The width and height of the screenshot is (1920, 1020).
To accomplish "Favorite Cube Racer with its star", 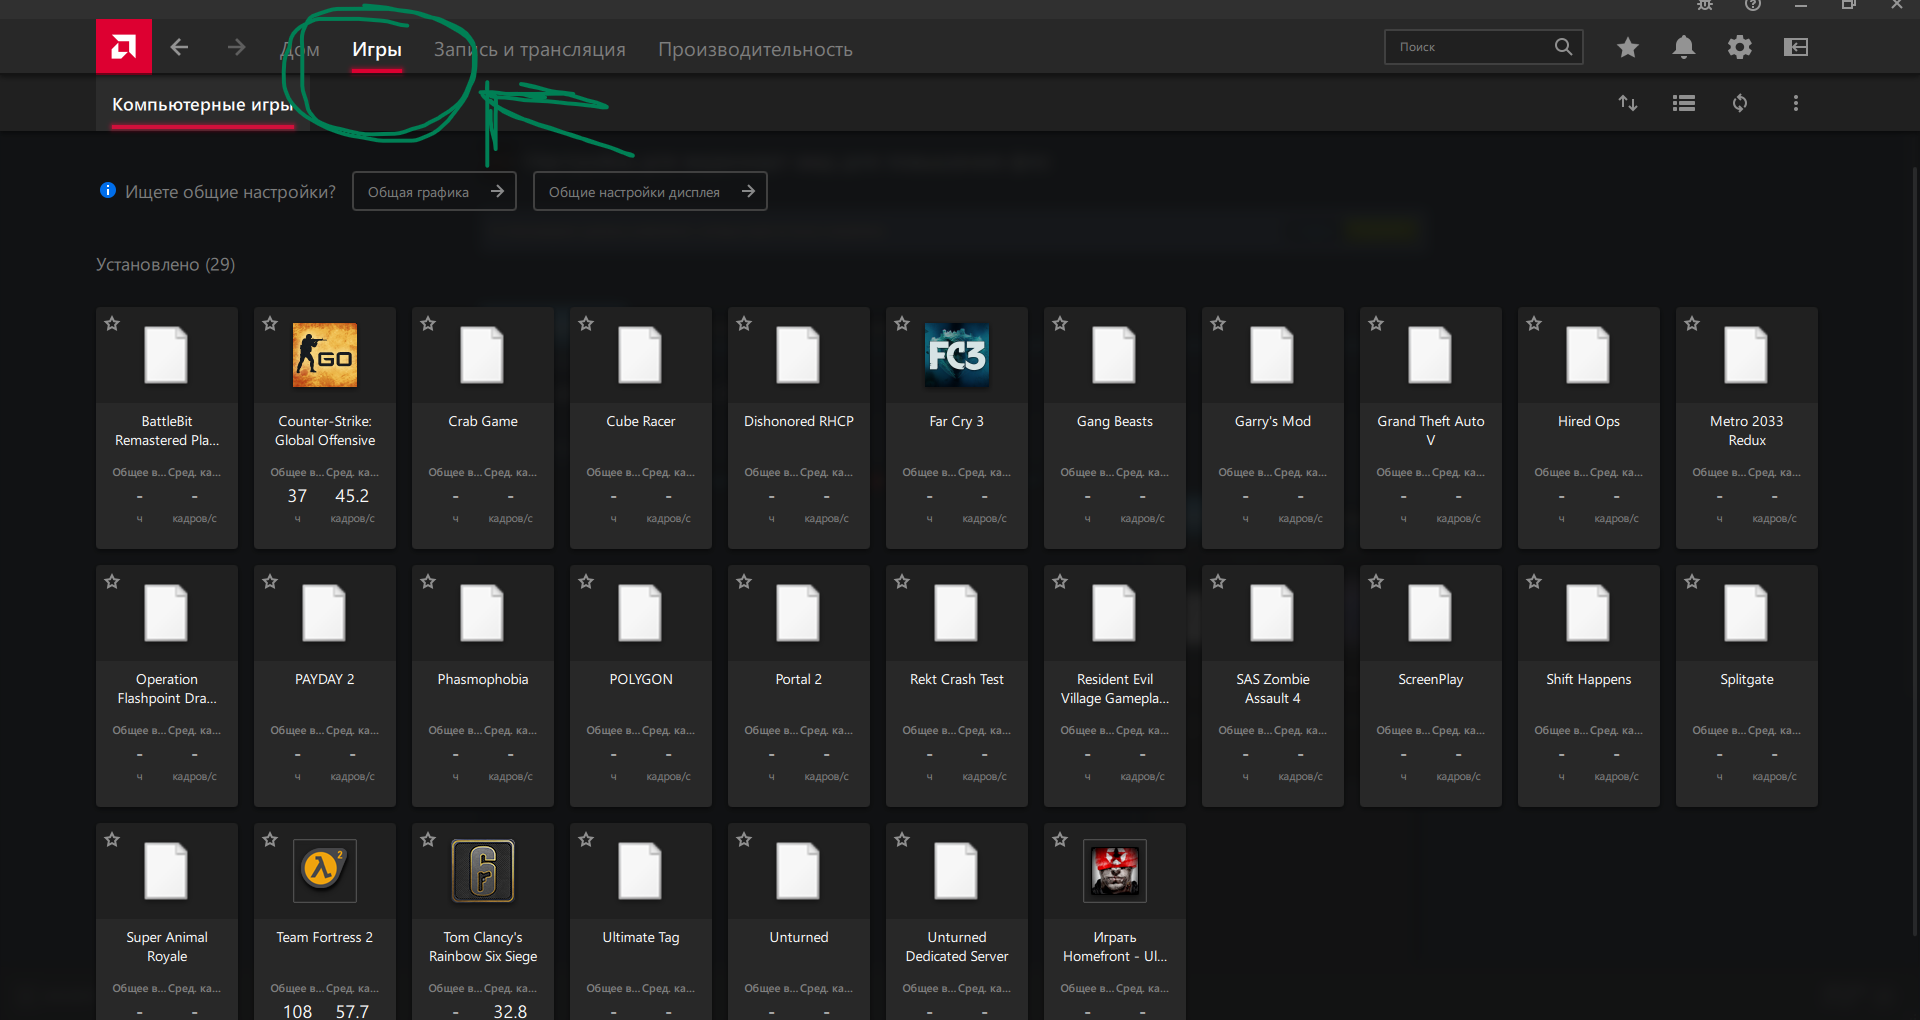I will point(586,324).
